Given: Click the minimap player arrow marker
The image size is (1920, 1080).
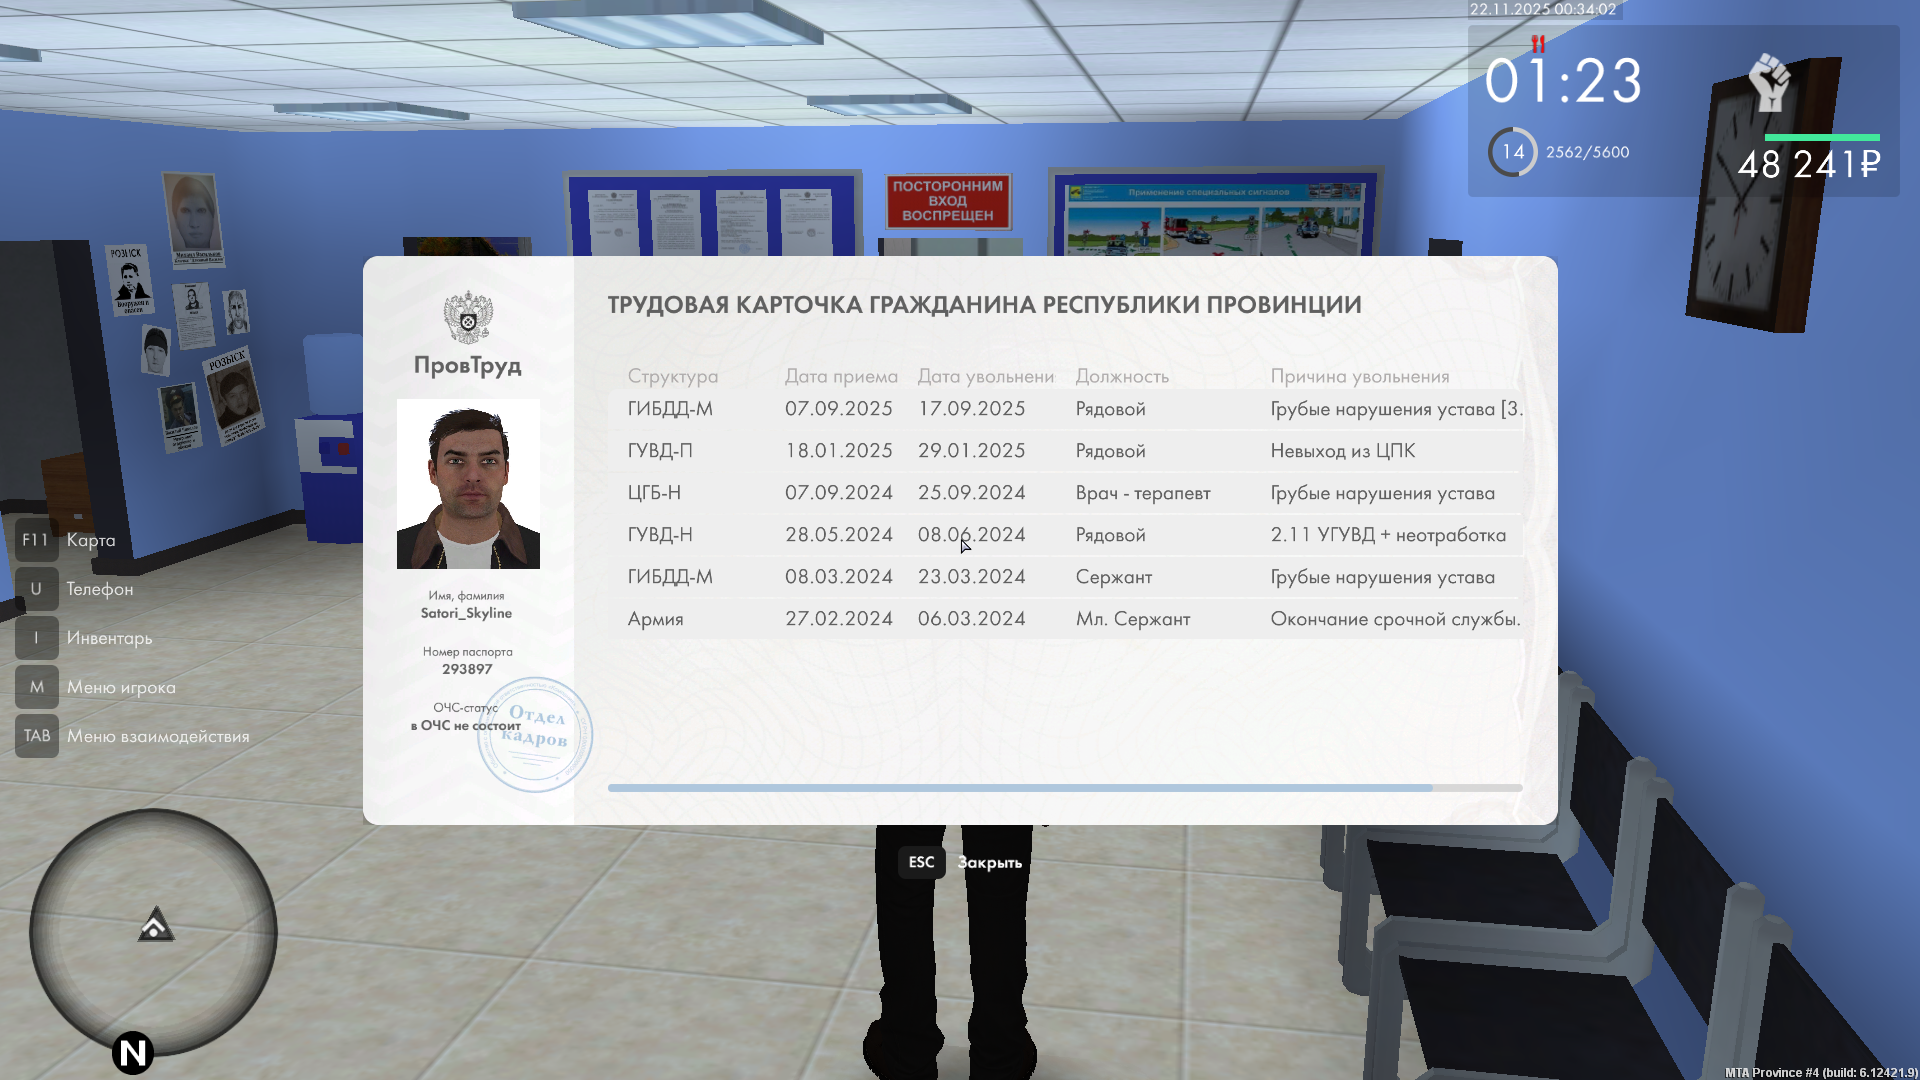Looking at the screenshot, I should click(155, 925).
